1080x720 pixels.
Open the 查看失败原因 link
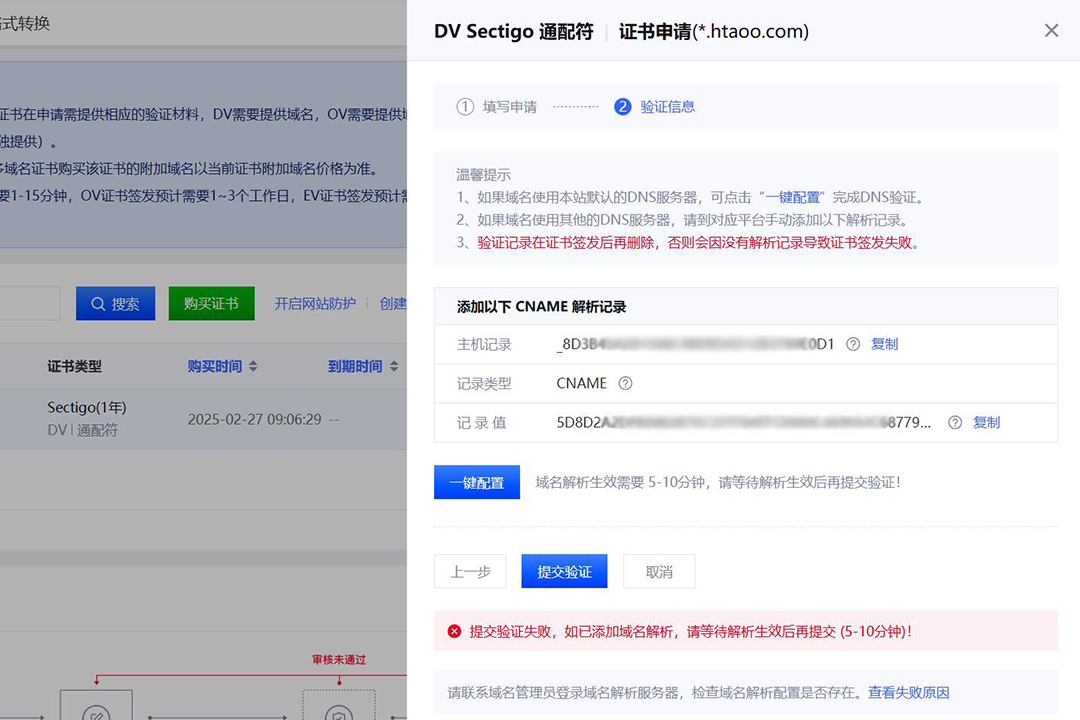908,692
